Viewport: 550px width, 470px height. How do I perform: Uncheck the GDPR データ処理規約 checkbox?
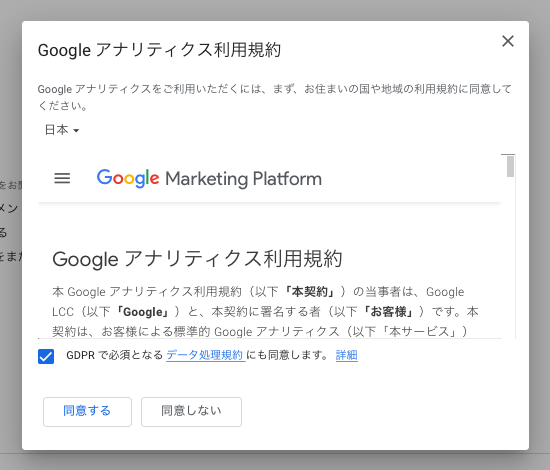[x=46, y=356]
